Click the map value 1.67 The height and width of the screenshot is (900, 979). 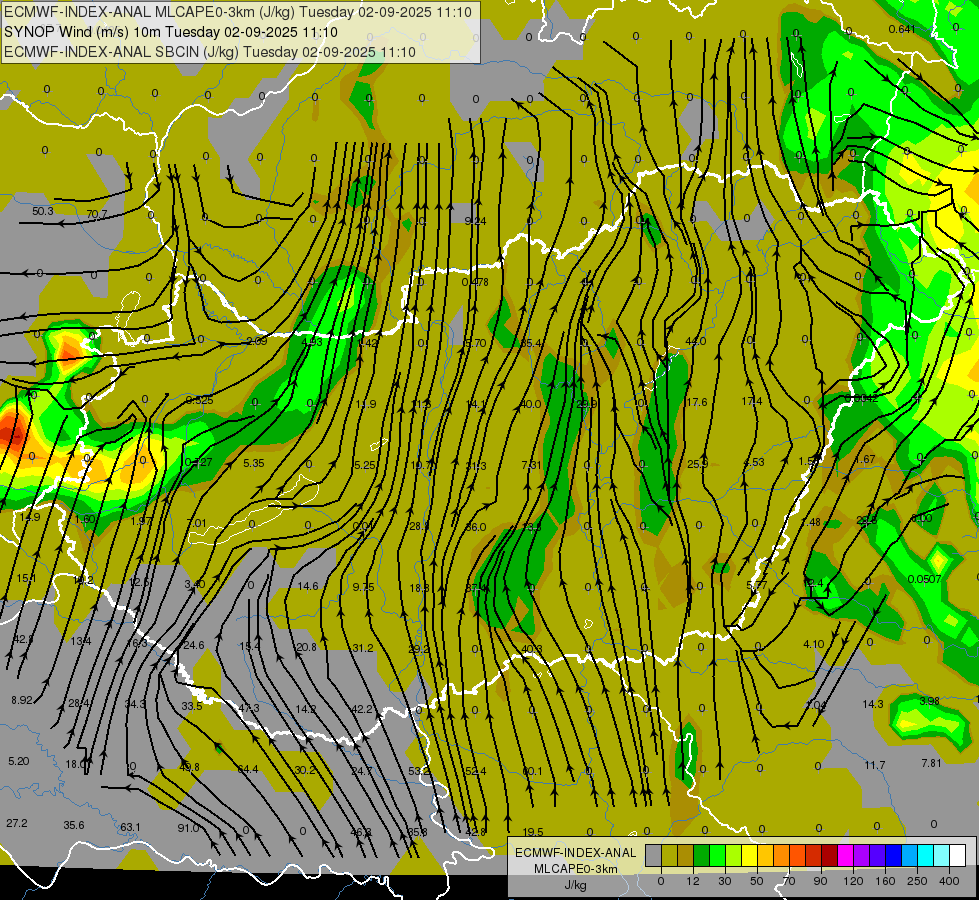865,460
